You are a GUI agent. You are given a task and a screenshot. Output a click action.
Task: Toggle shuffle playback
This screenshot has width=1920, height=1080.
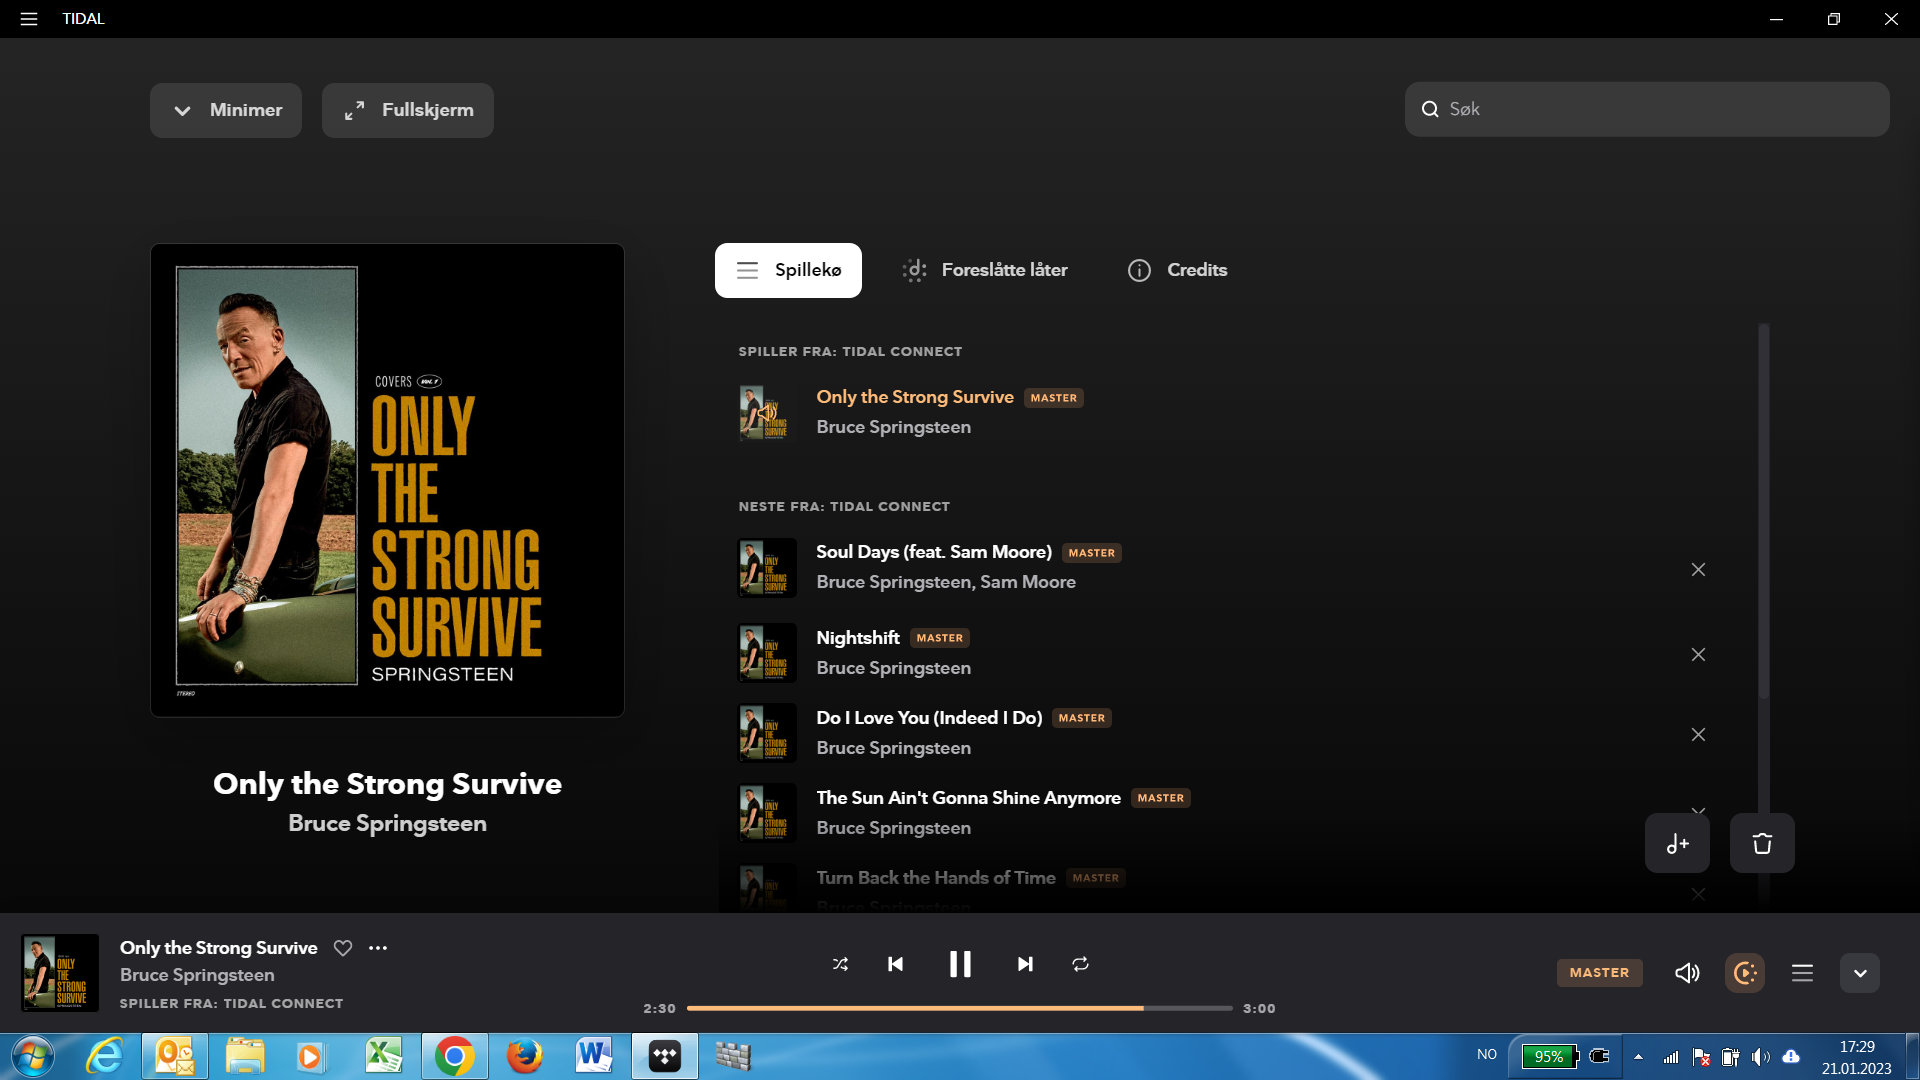840,964
